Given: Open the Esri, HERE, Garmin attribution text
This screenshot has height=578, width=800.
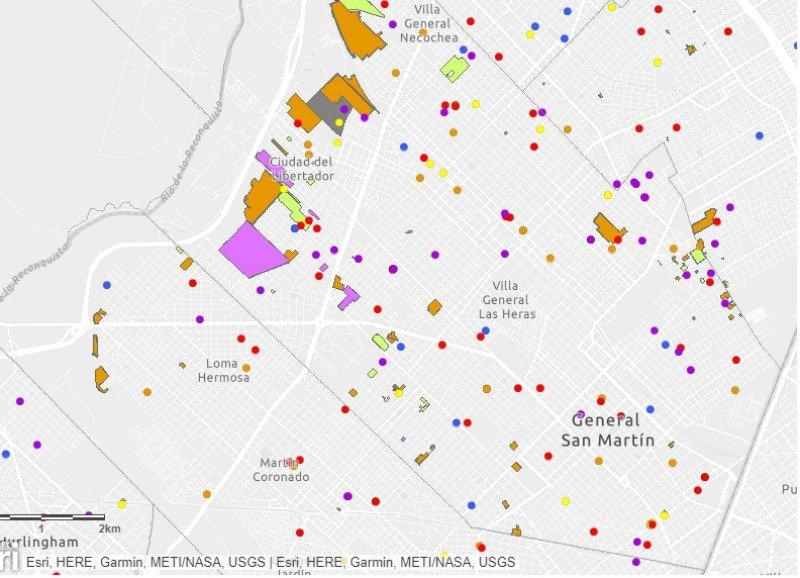Looking at the screenshot, I should click(270, 562).
